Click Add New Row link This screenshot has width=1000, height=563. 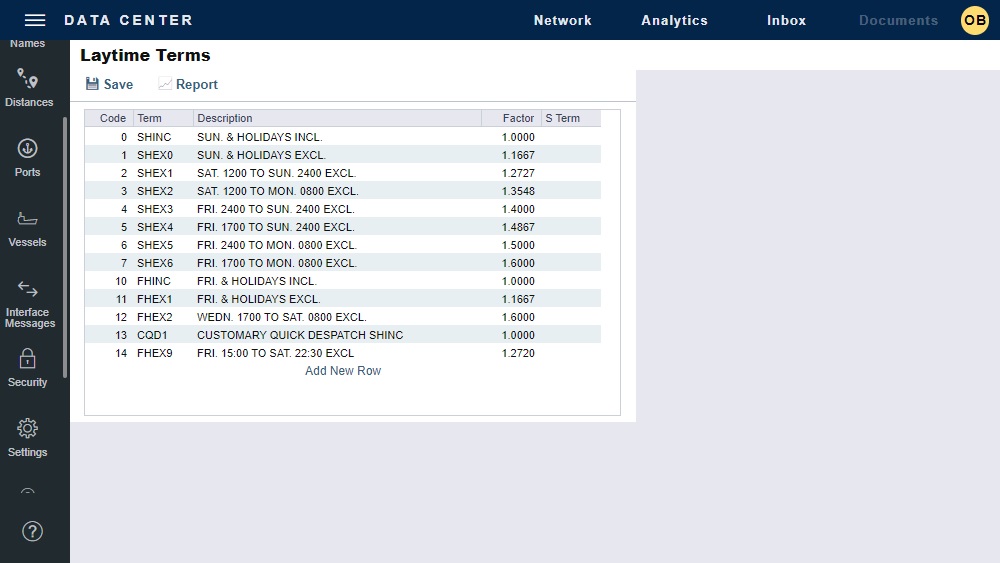tap(343, 371)
